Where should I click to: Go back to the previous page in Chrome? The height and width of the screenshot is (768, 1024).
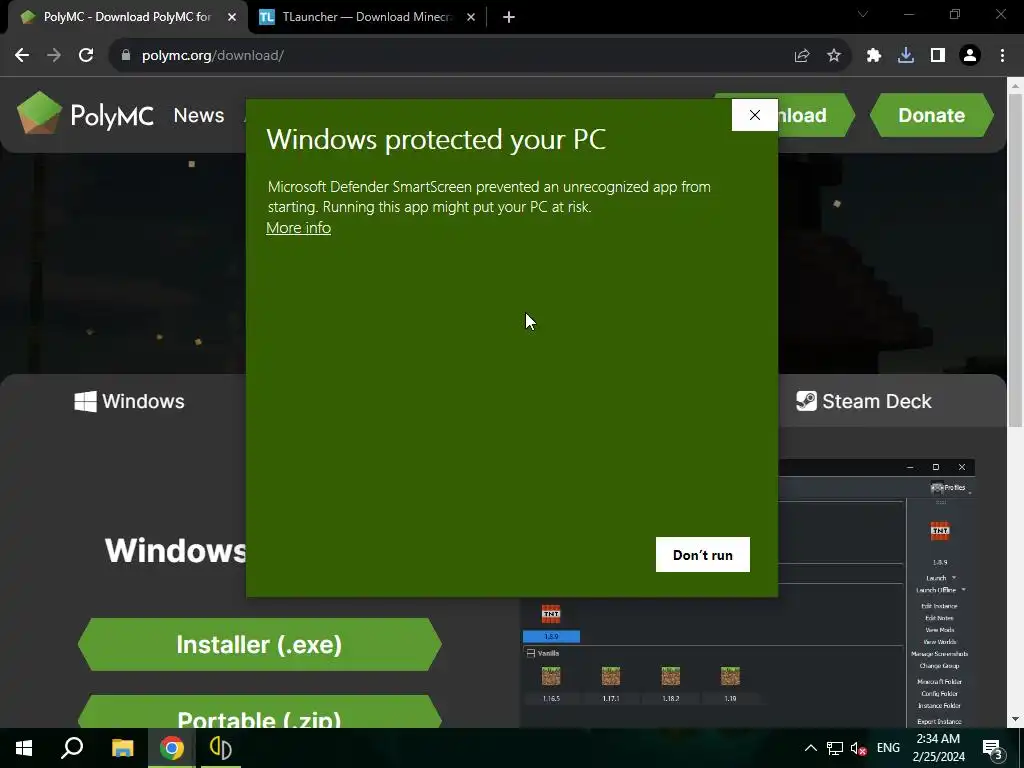(x=22, y=56)
